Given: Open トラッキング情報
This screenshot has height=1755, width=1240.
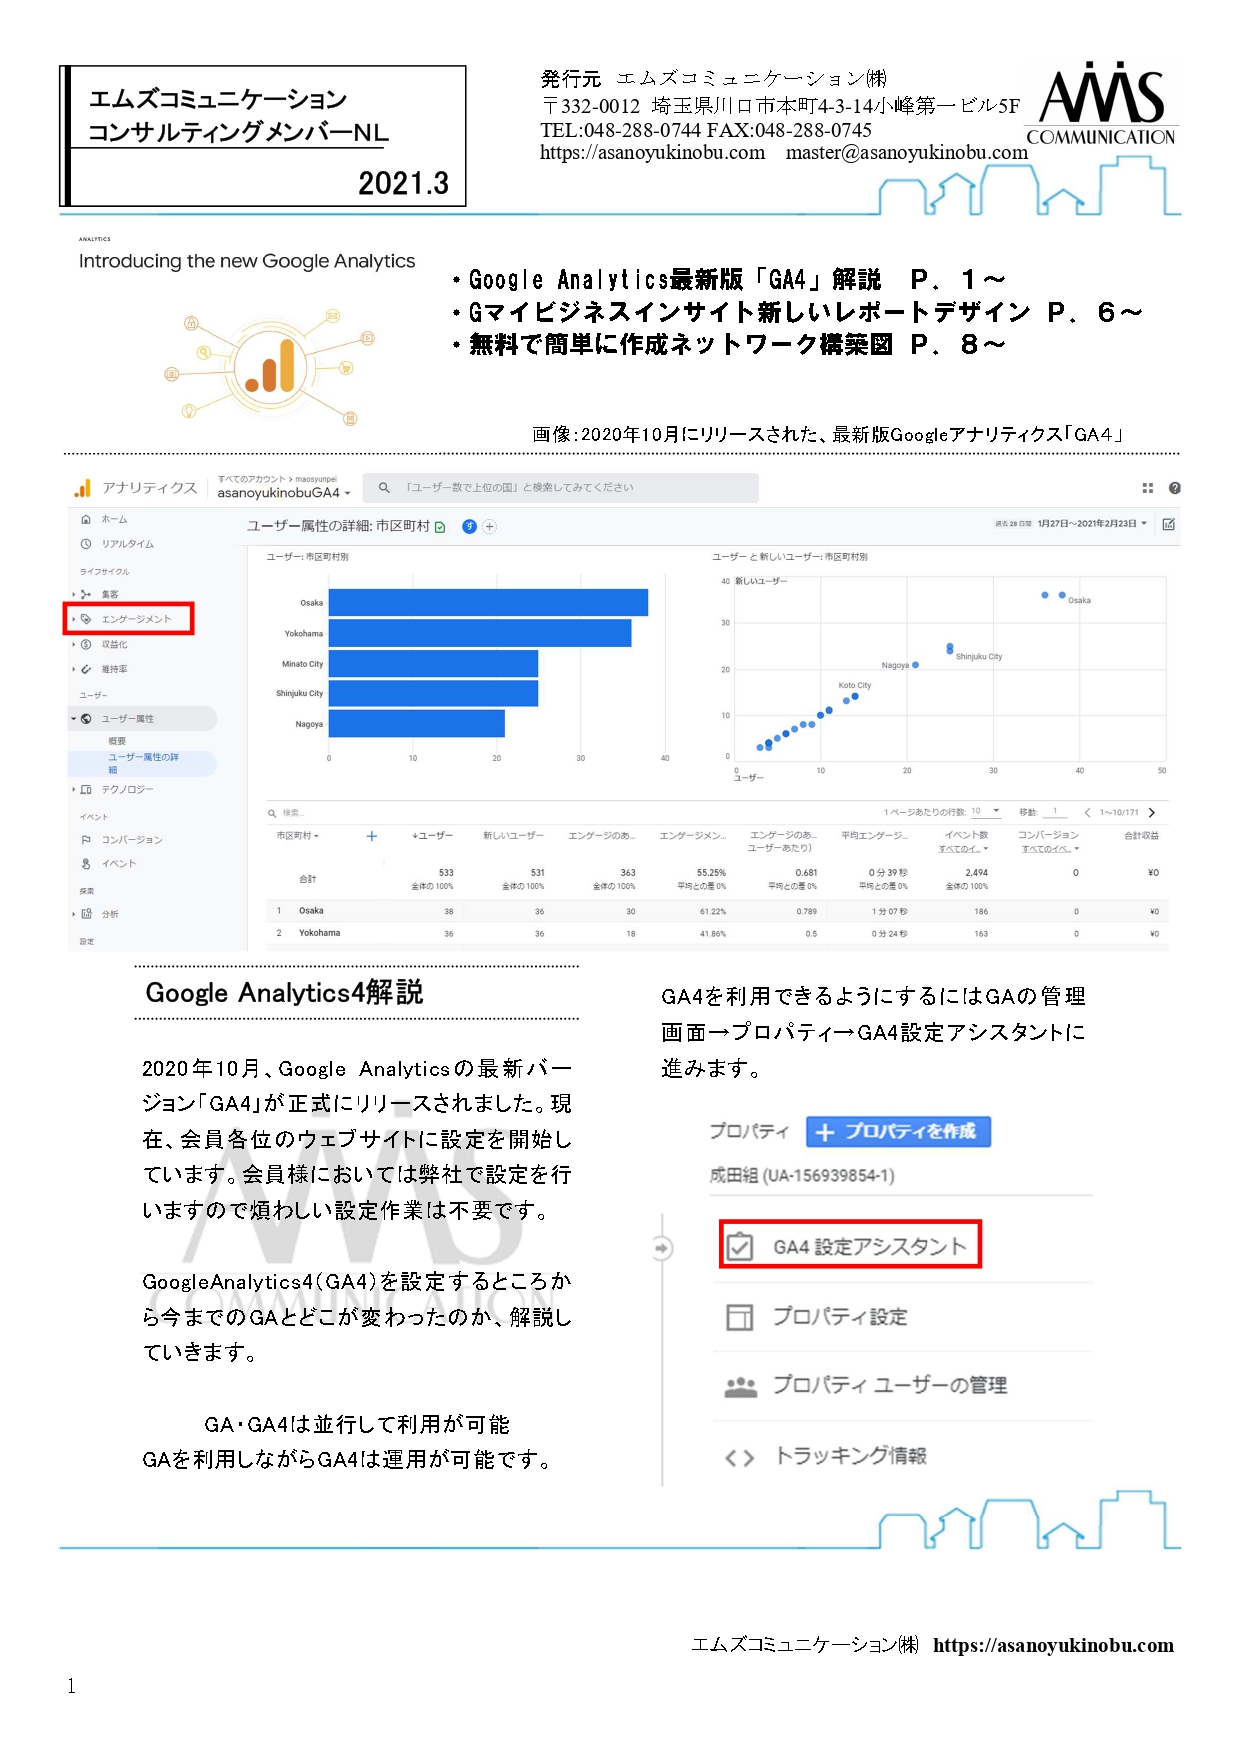Looking at the screenshot, I should (x=851, y=1456).
